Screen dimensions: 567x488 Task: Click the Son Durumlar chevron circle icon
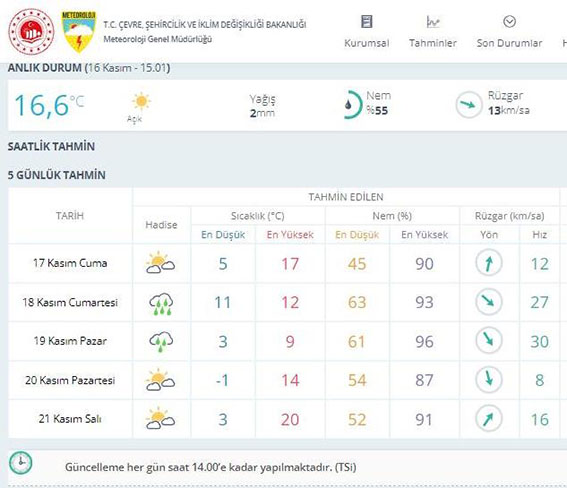pos(510,22)
